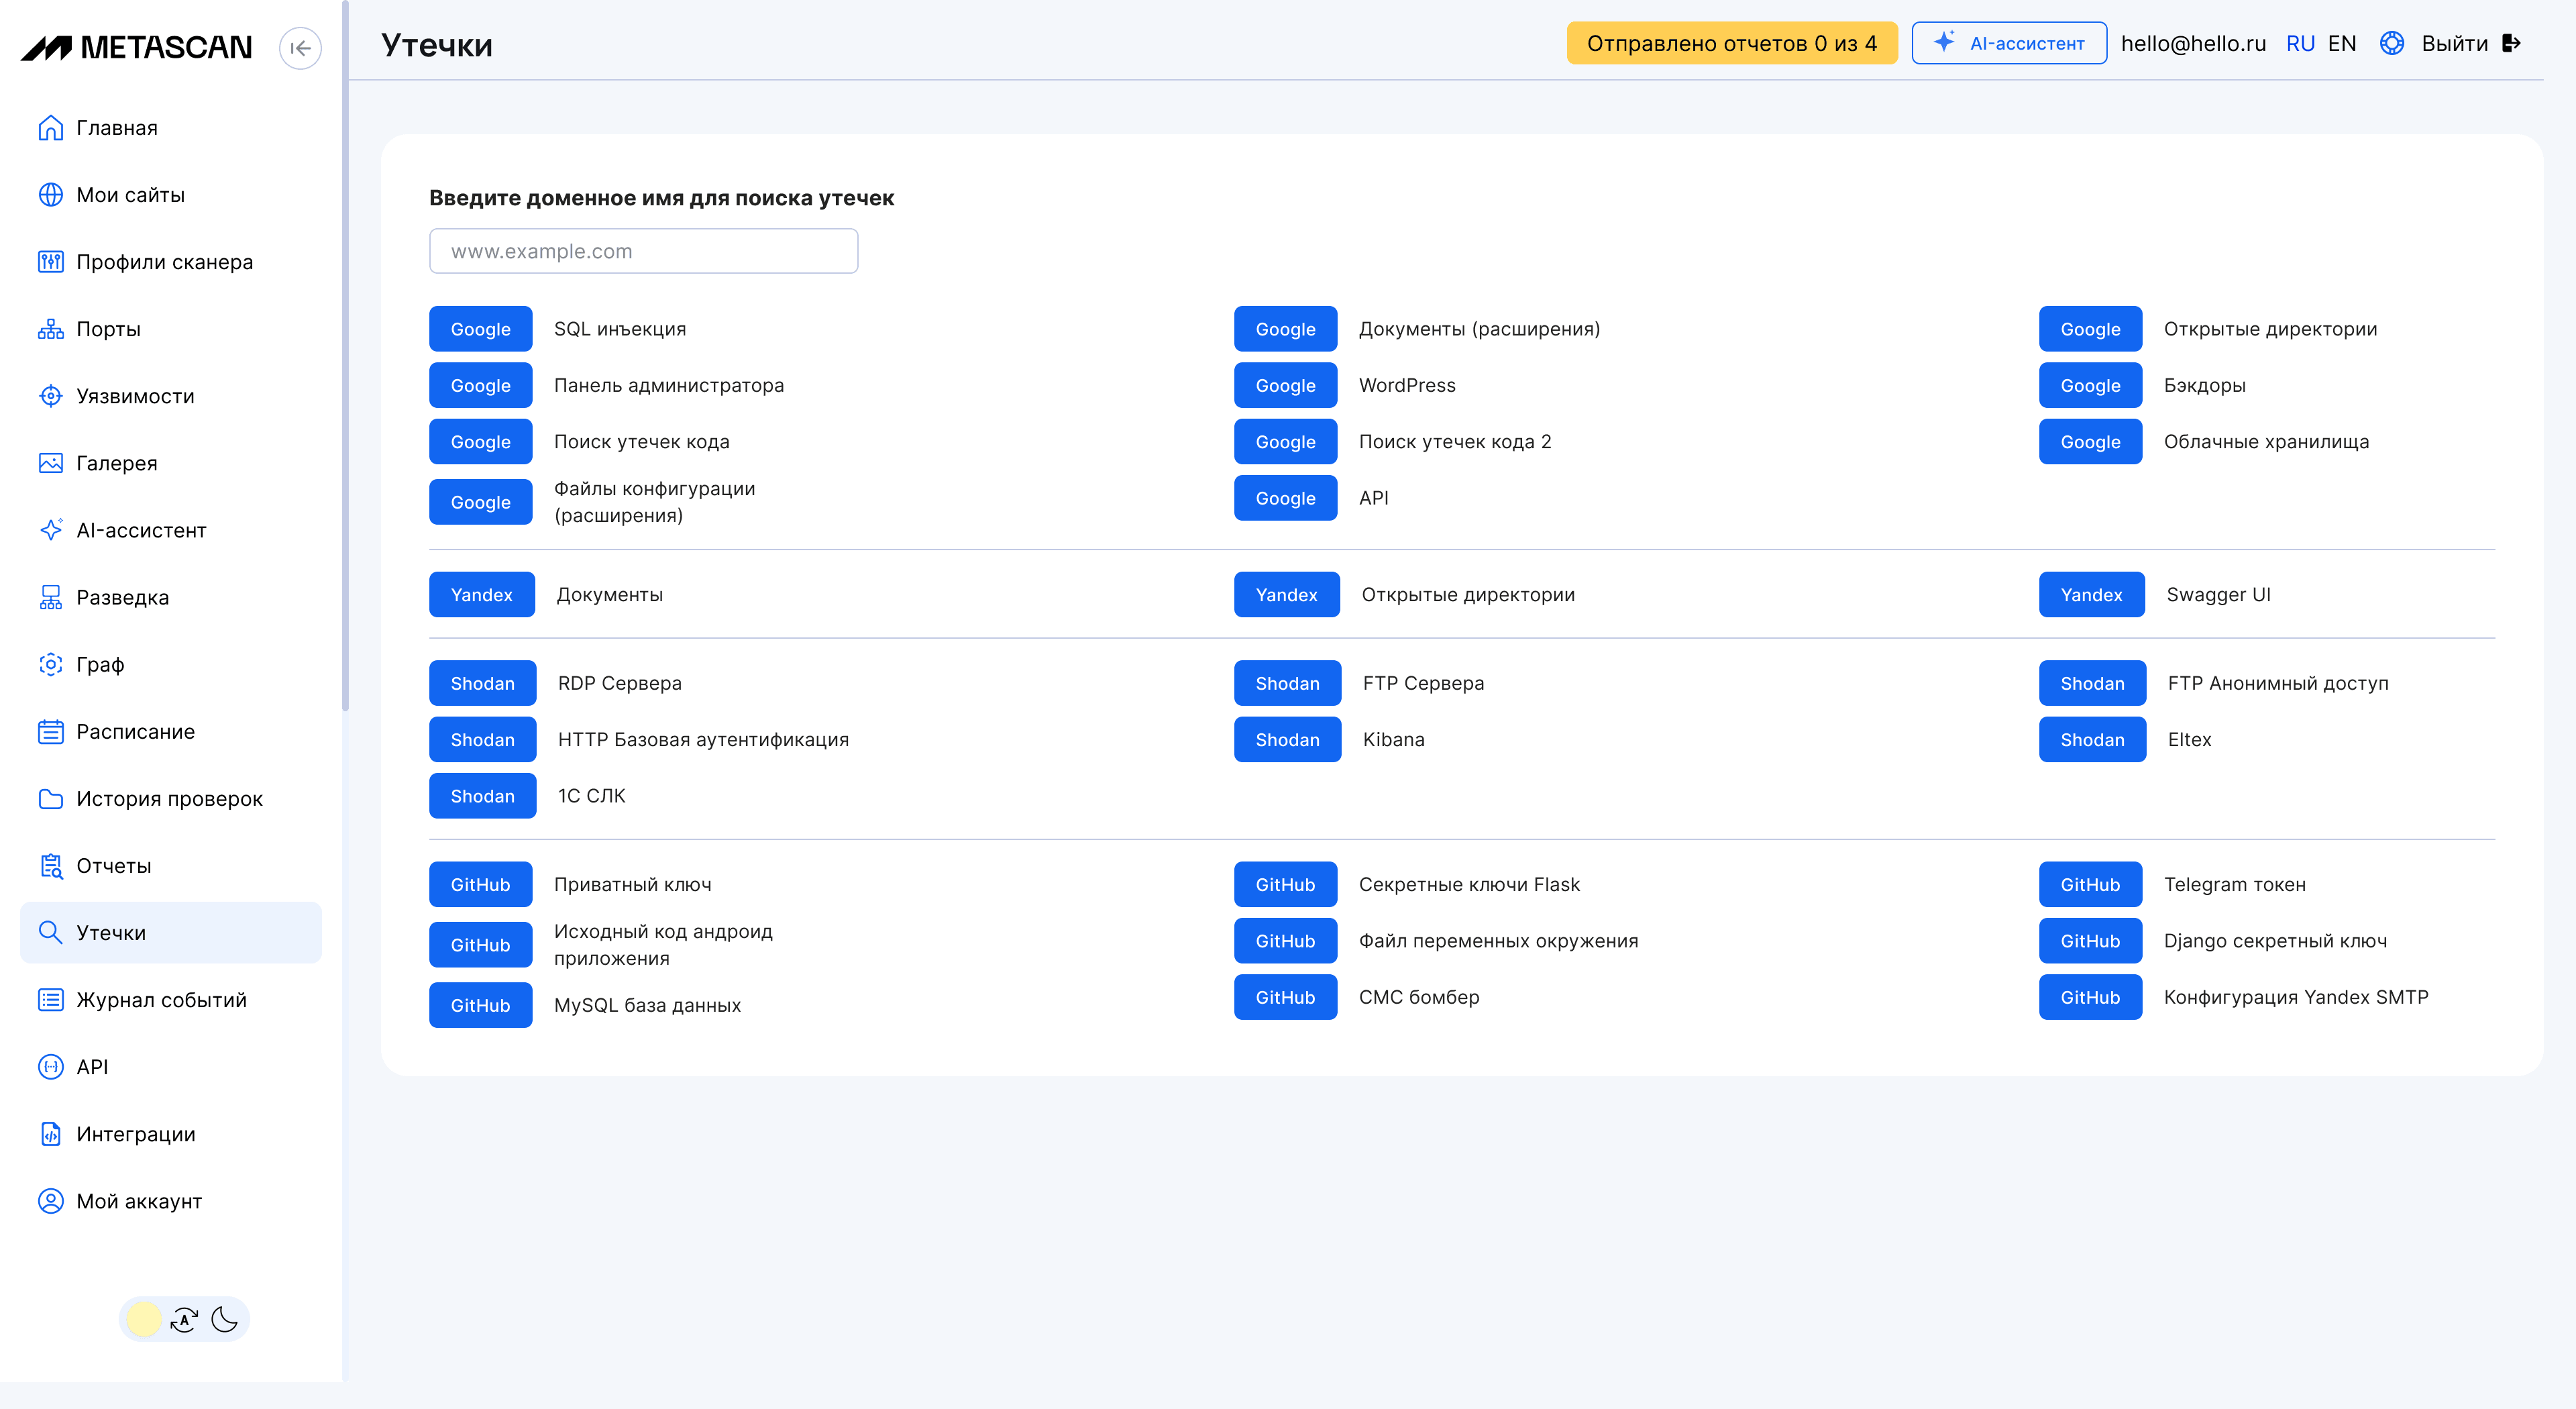Switch to dark theme moon toggle

(225, 1319)
